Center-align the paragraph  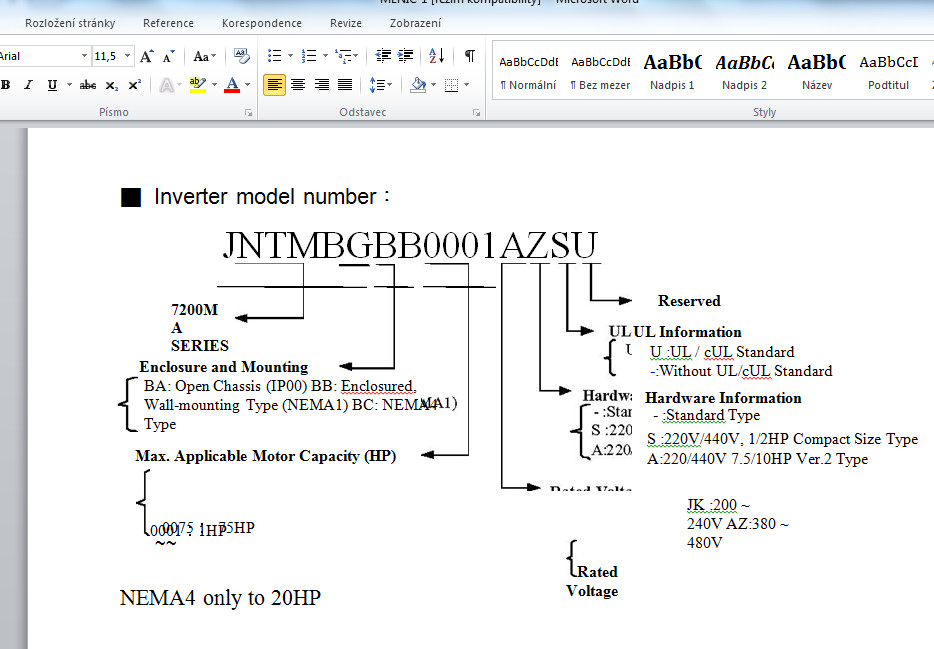(x=298, y=85)
